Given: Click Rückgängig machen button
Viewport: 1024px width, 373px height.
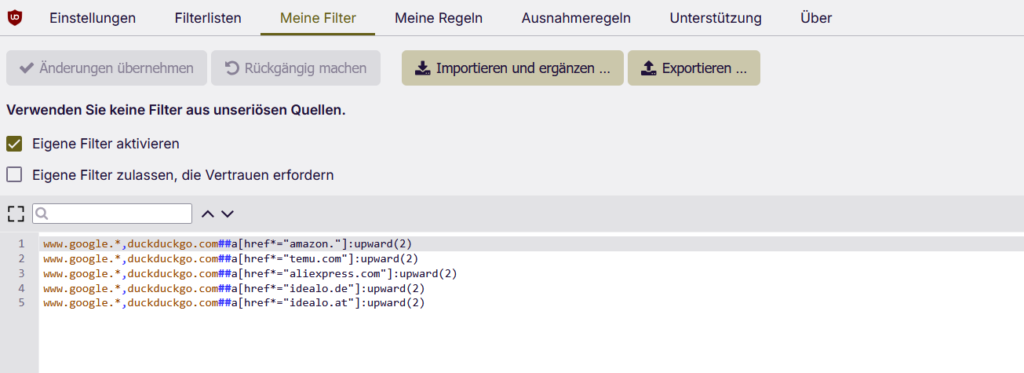Looking at the screenshot, I should [295, 68].
